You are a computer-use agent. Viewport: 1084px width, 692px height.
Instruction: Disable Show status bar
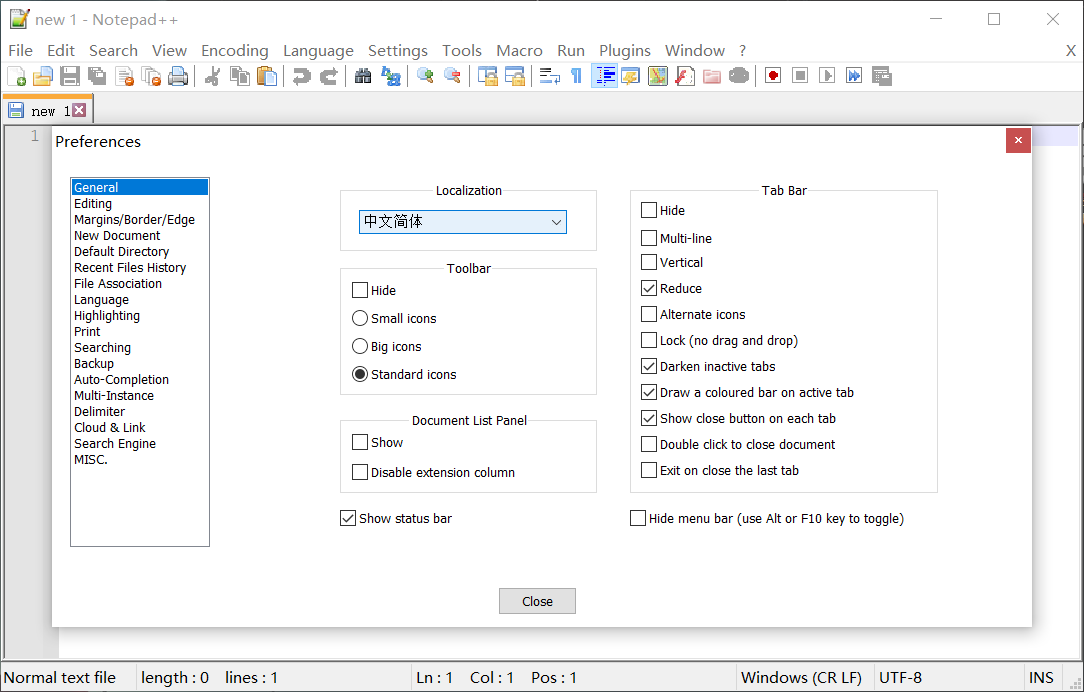[x=347, y=518]
